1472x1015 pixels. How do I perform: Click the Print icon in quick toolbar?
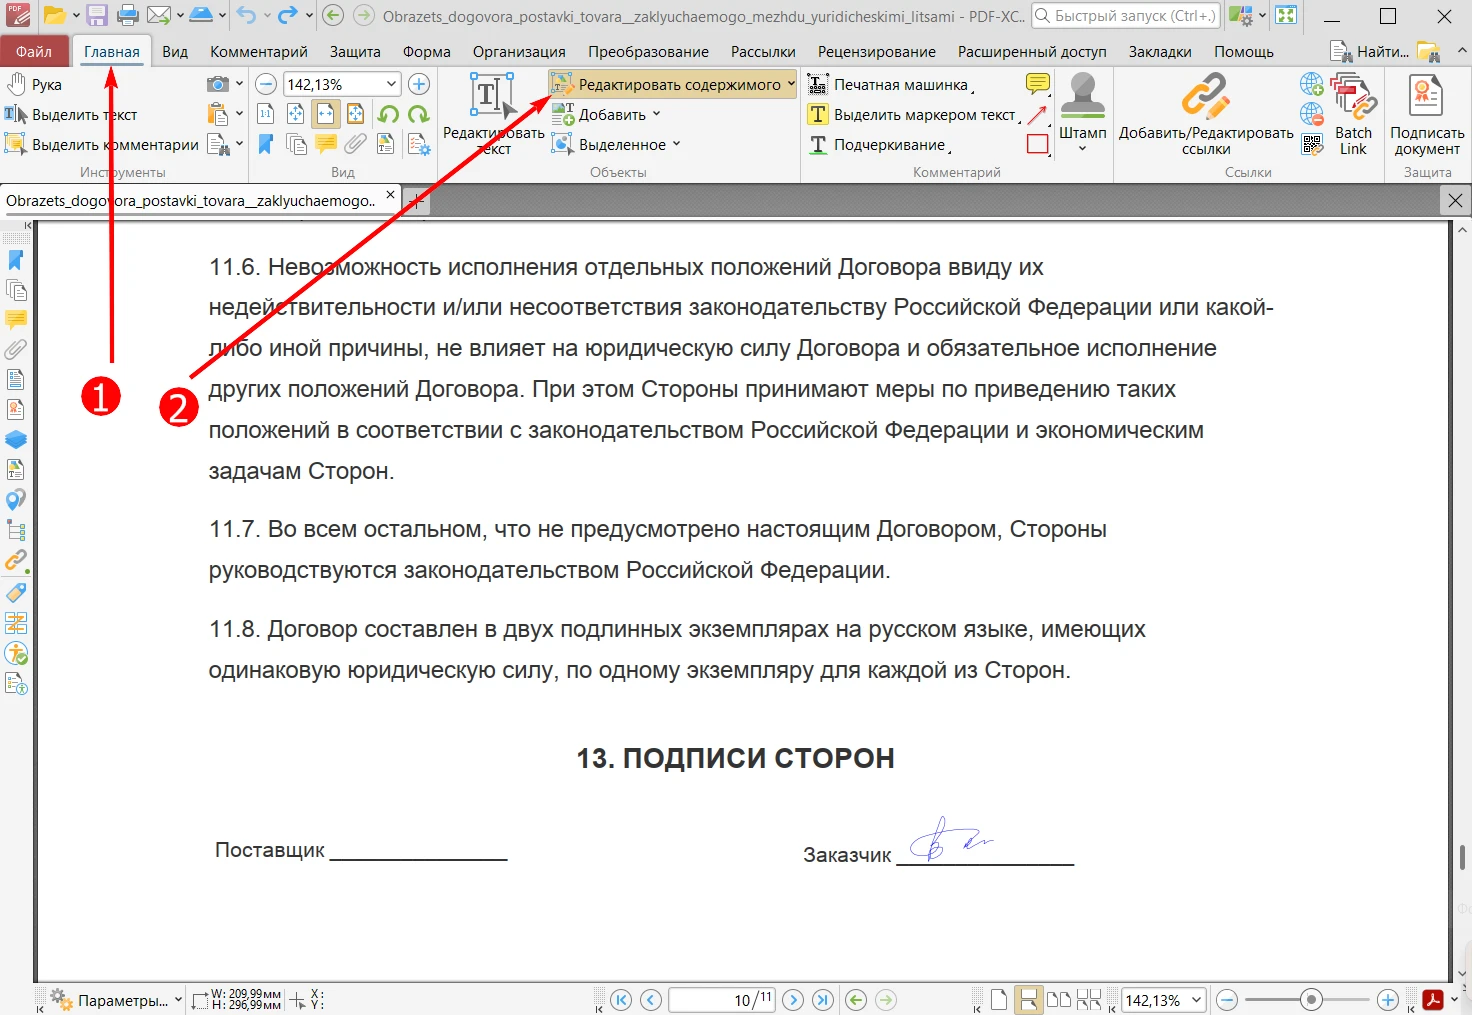point(128,16)
